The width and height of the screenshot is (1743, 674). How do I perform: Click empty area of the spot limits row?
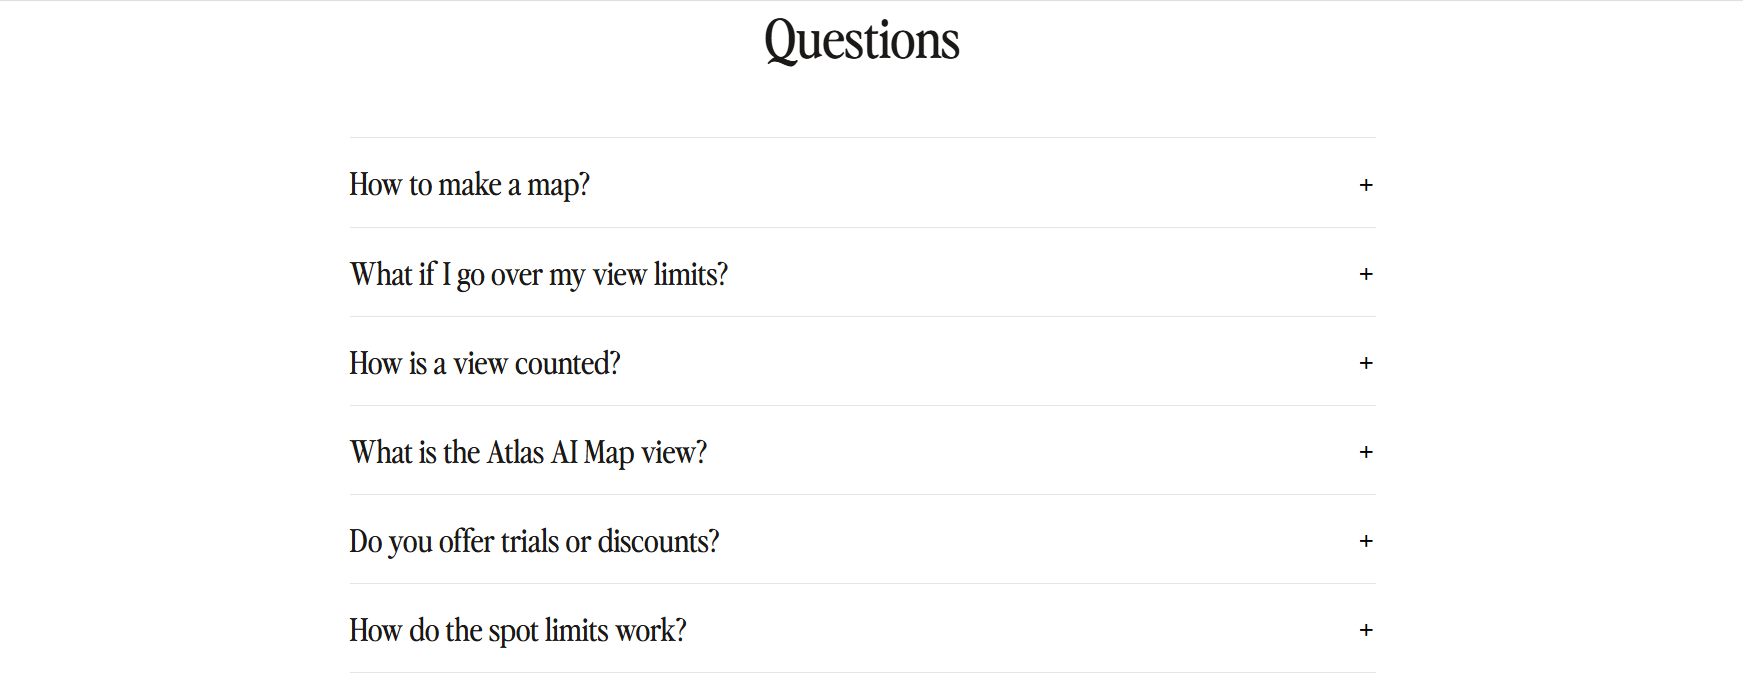(1000, 630)
